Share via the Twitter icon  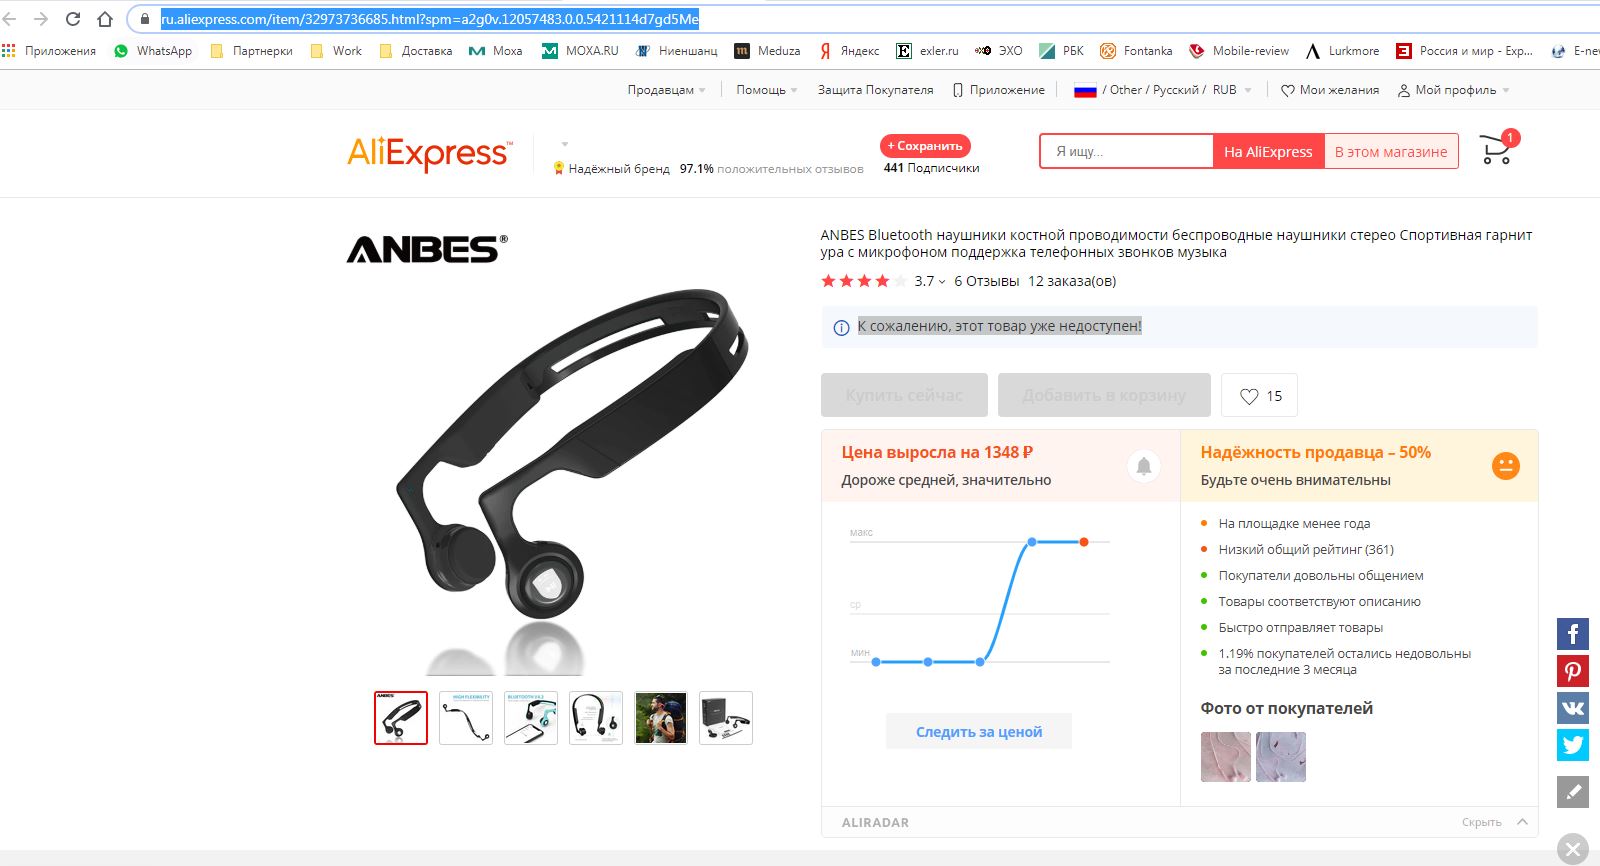[1573, 745]
